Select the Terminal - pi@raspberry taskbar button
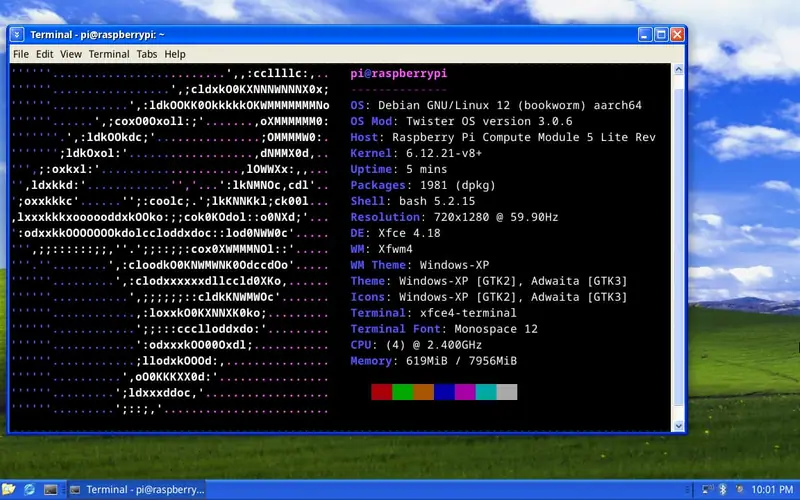 click(x=136, y=490)
